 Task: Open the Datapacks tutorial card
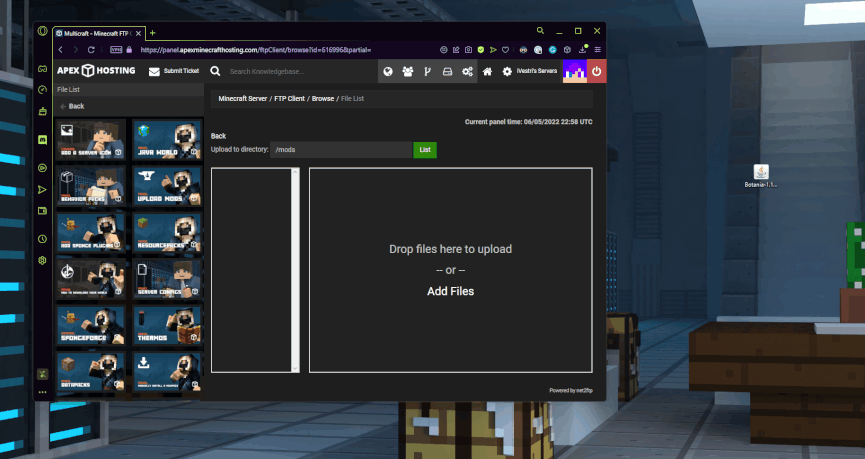91,372
